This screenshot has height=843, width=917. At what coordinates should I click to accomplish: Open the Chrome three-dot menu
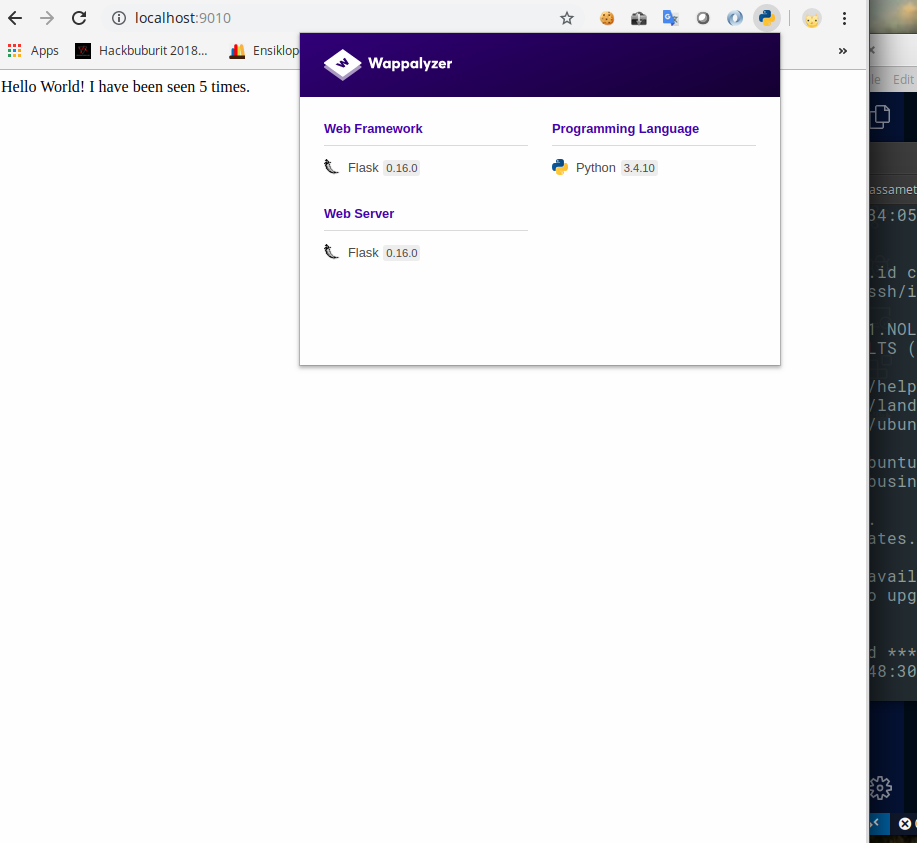tap(844, 18)
